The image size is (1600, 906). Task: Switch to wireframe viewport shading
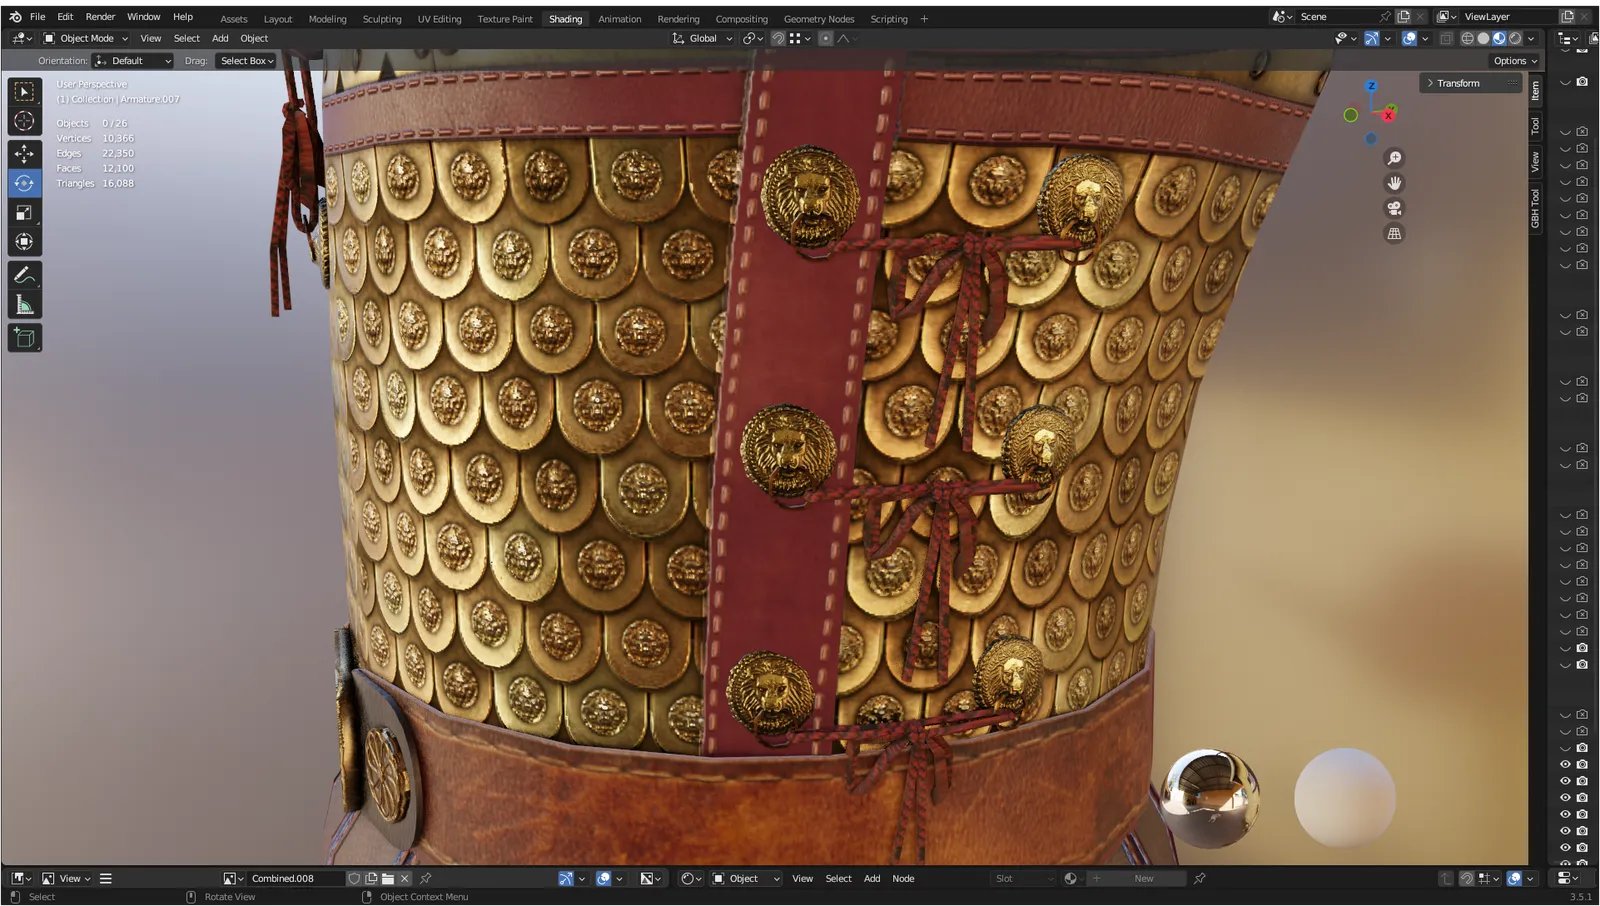1468,38
